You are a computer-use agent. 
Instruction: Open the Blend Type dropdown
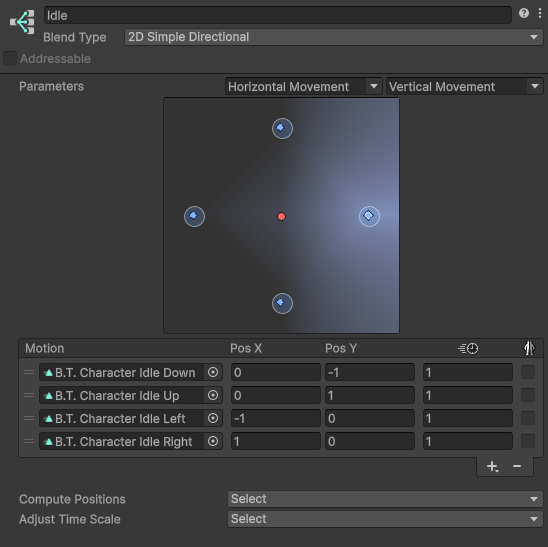[334, 37]
